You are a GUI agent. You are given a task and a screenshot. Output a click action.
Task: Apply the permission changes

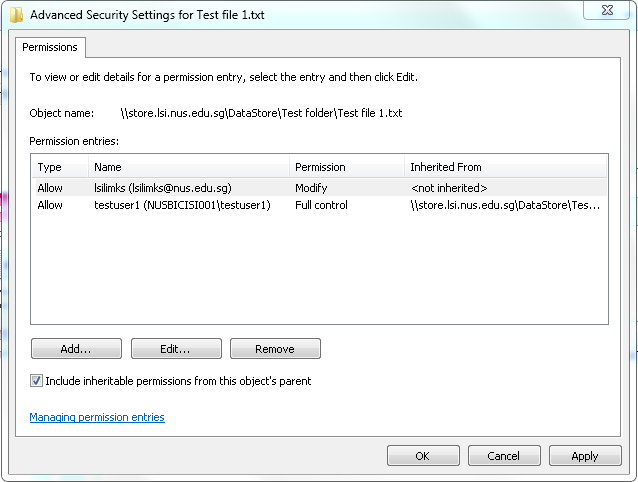[x=585, y=456]
